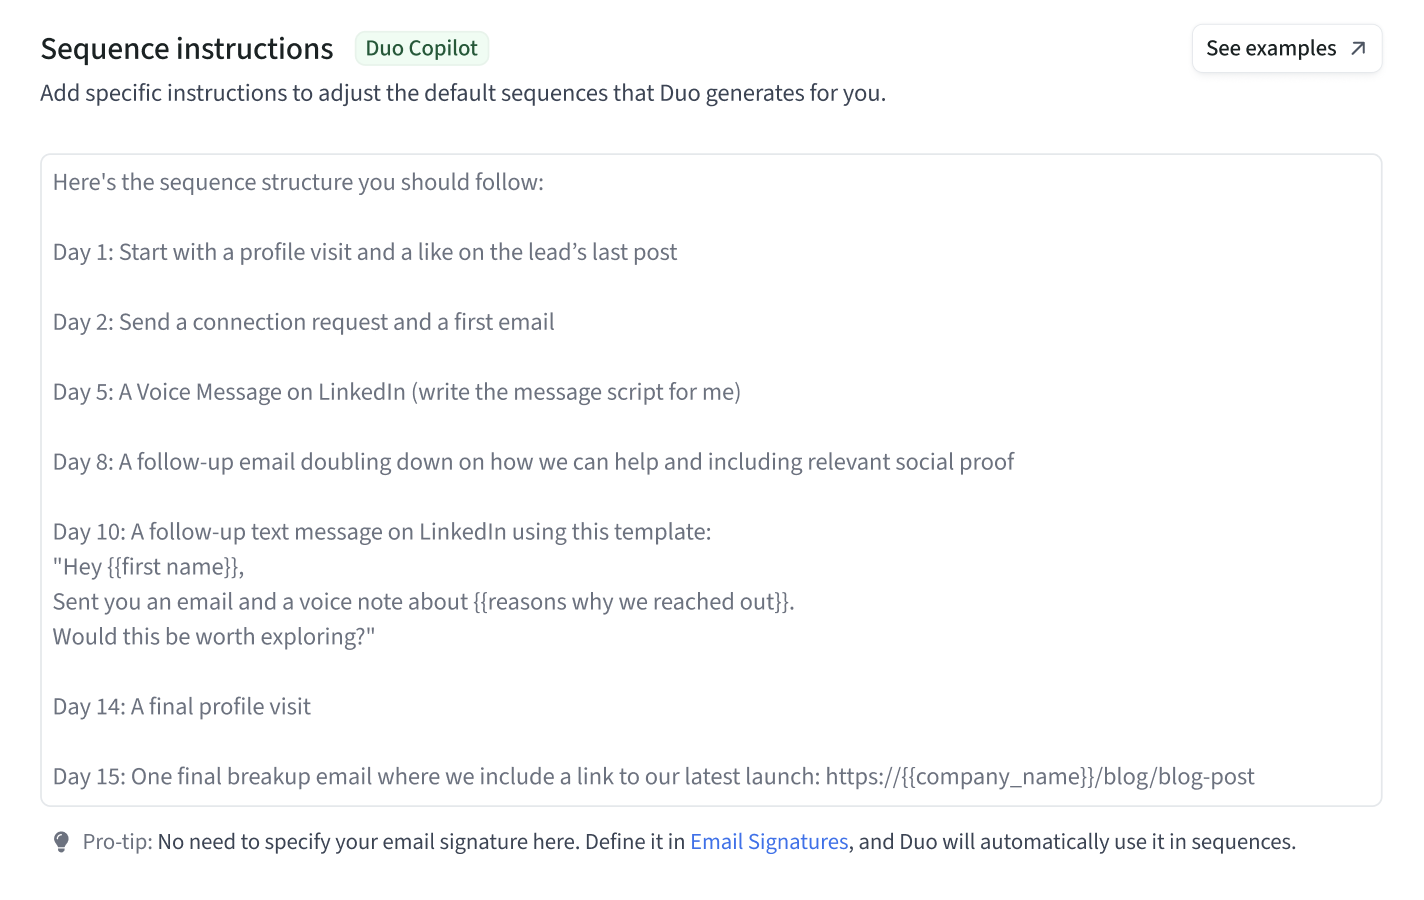Click the arrow icon beside See examples

1358,49
